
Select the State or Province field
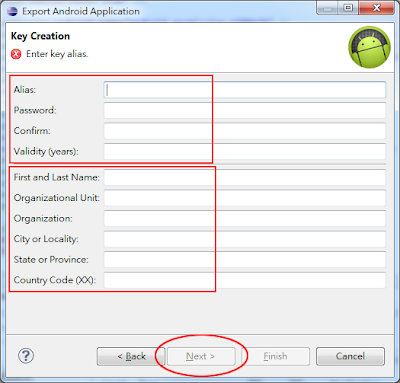(245, 260)
